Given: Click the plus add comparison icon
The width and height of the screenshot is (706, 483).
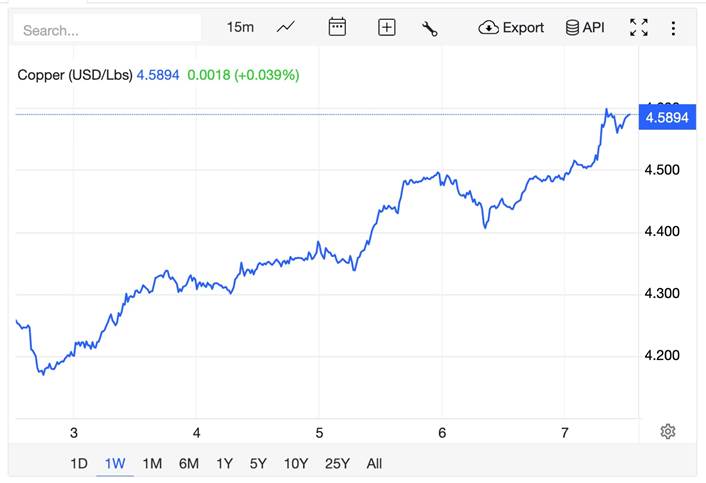Looking at the screenshot, I should point(387,28).
